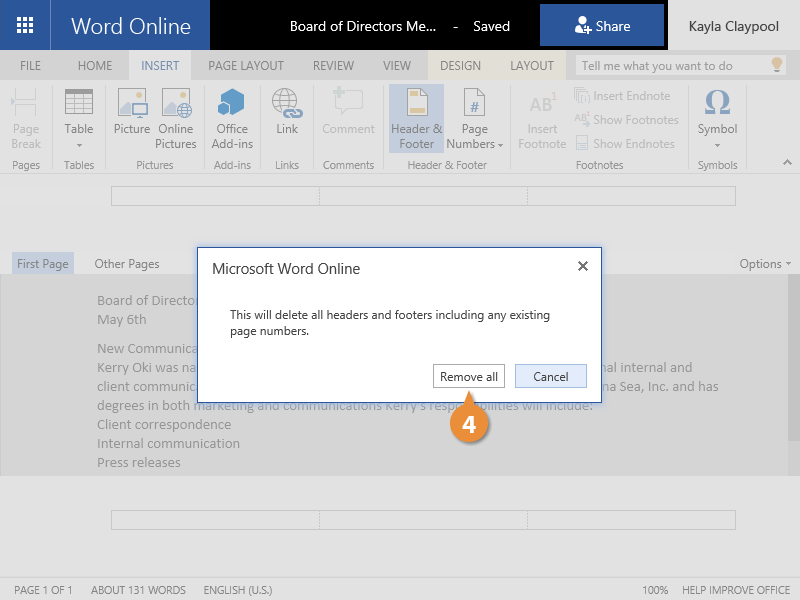Click the blue Share button
Viewport: 800px width, 600px height.
602,26
